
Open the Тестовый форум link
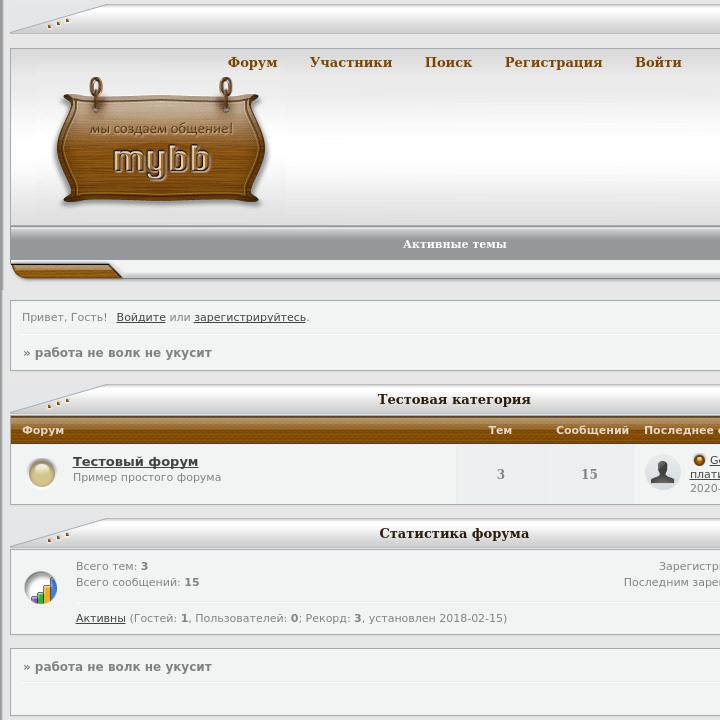point(135,461)
